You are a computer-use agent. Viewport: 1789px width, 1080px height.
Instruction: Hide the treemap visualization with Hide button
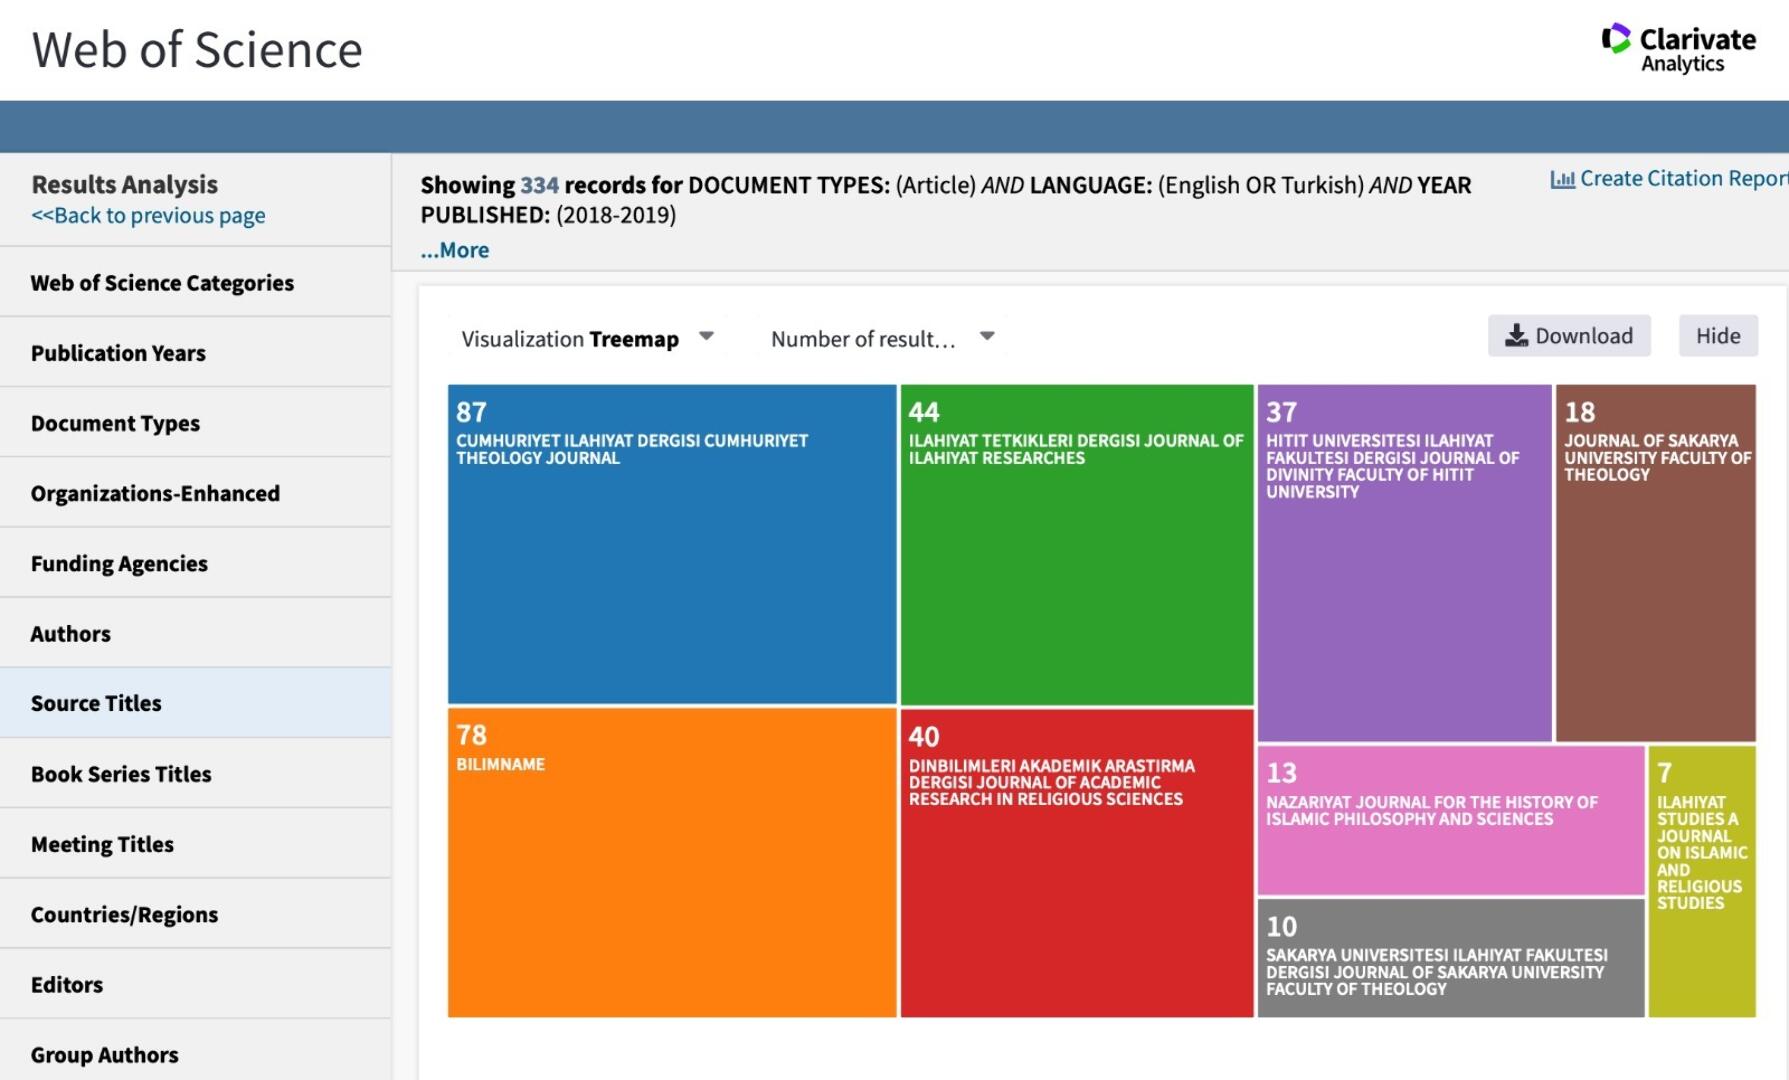click(1718, 336)
